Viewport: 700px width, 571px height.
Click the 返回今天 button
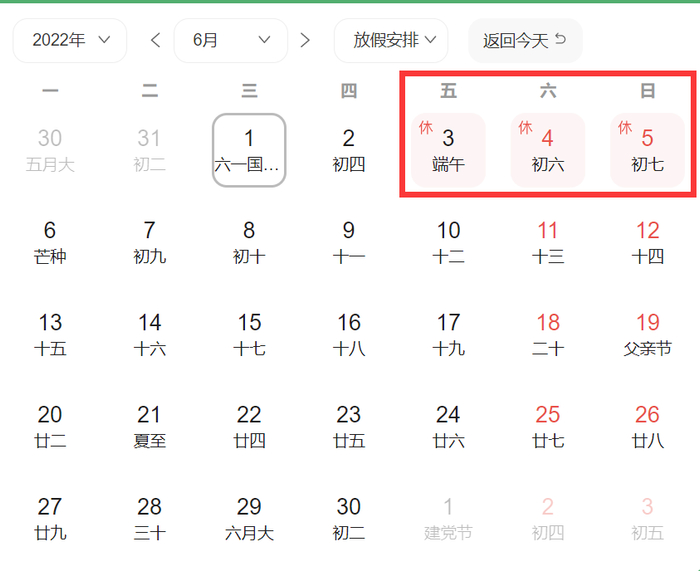pyautogui.click(x=525, y=40)
